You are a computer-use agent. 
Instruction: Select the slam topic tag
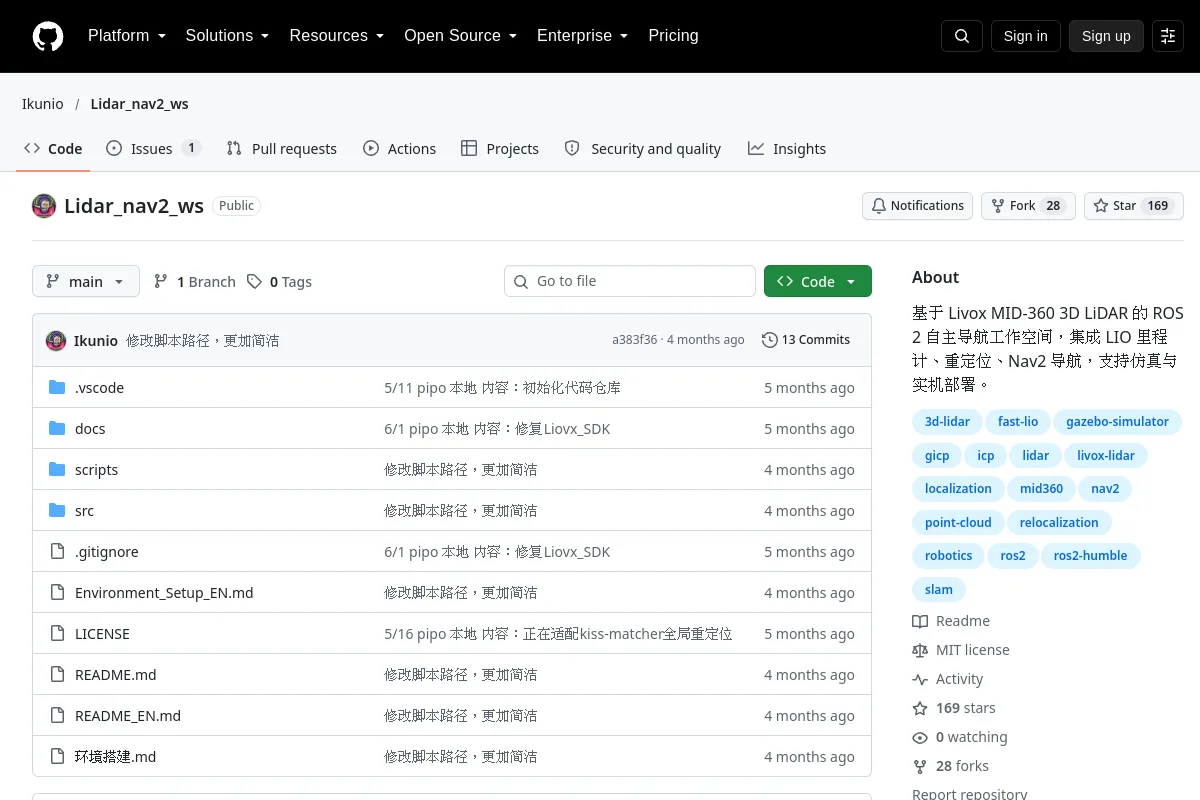coord(939,590)
